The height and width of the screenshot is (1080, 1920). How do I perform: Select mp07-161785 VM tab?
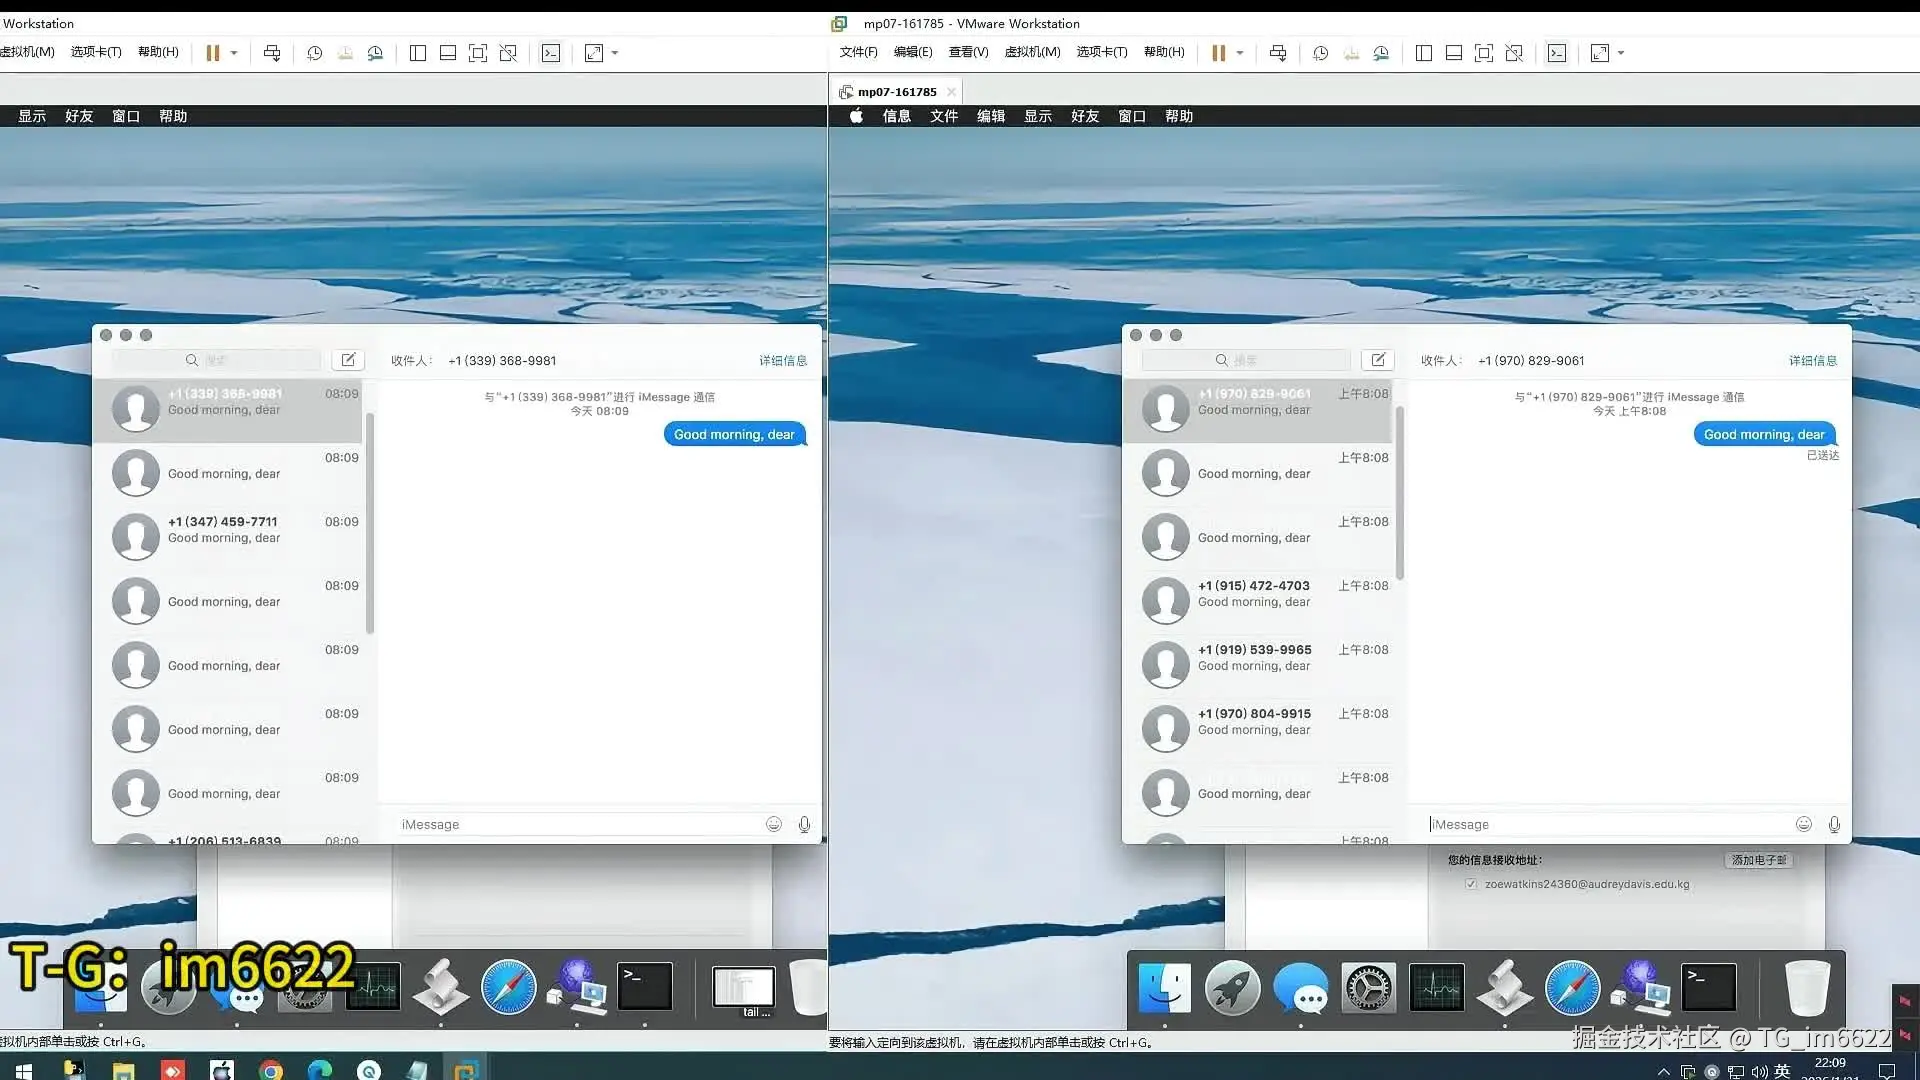pos(896,92)
